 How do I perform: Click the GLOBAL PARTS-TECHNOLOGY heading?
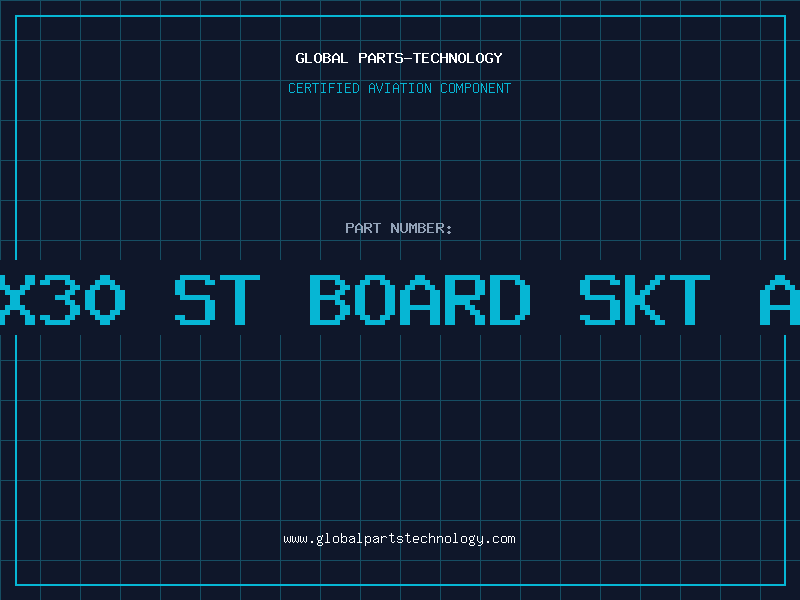click(x=399, y=58)
